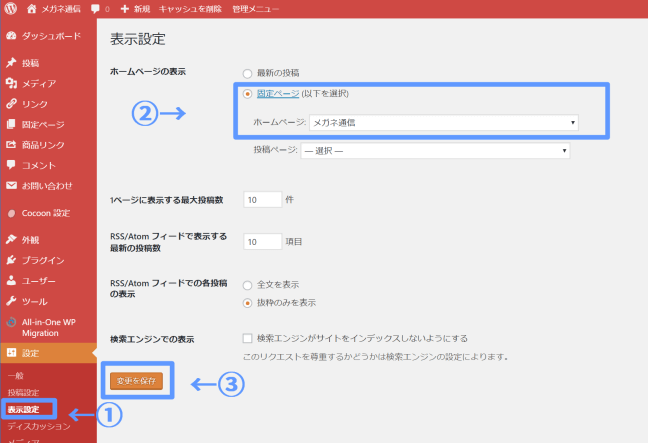648x443 pixels.
Task: Click the 外観 paintbrush icon
Action: (11, 239)
